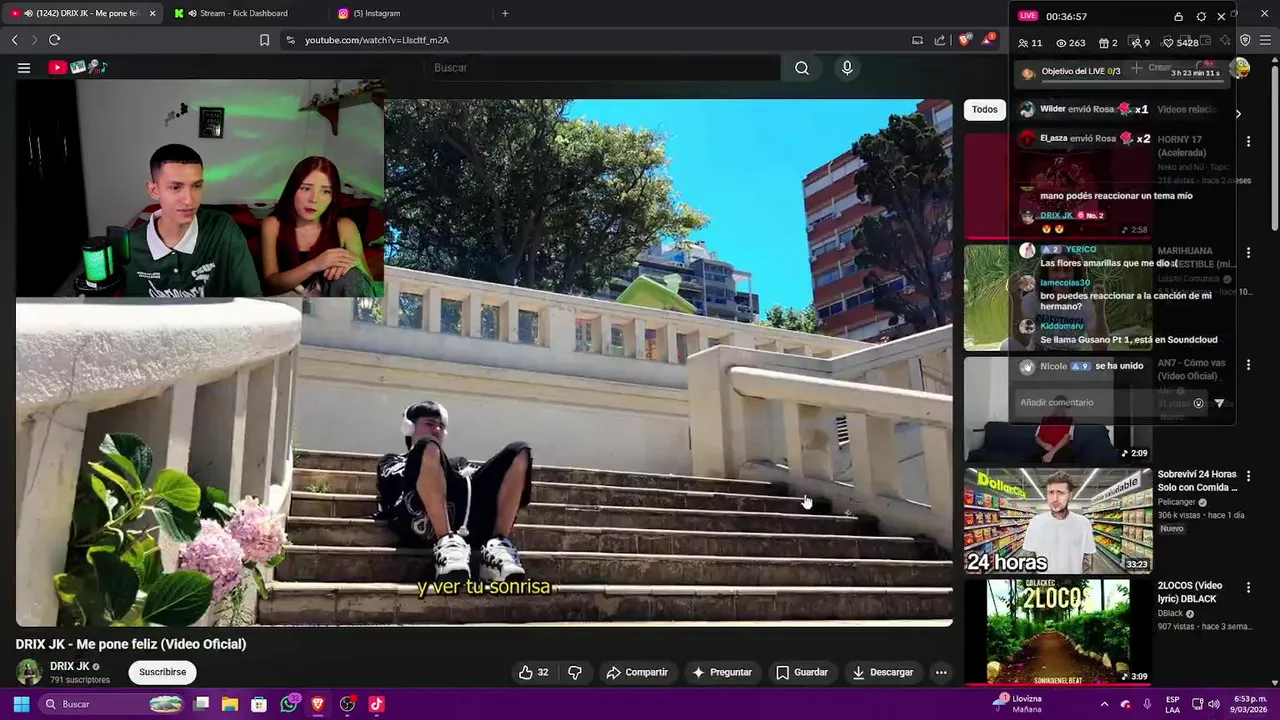Click the emoji icon in comment box
Viewport: 1280px width, 720px height.
(1198, 403)
